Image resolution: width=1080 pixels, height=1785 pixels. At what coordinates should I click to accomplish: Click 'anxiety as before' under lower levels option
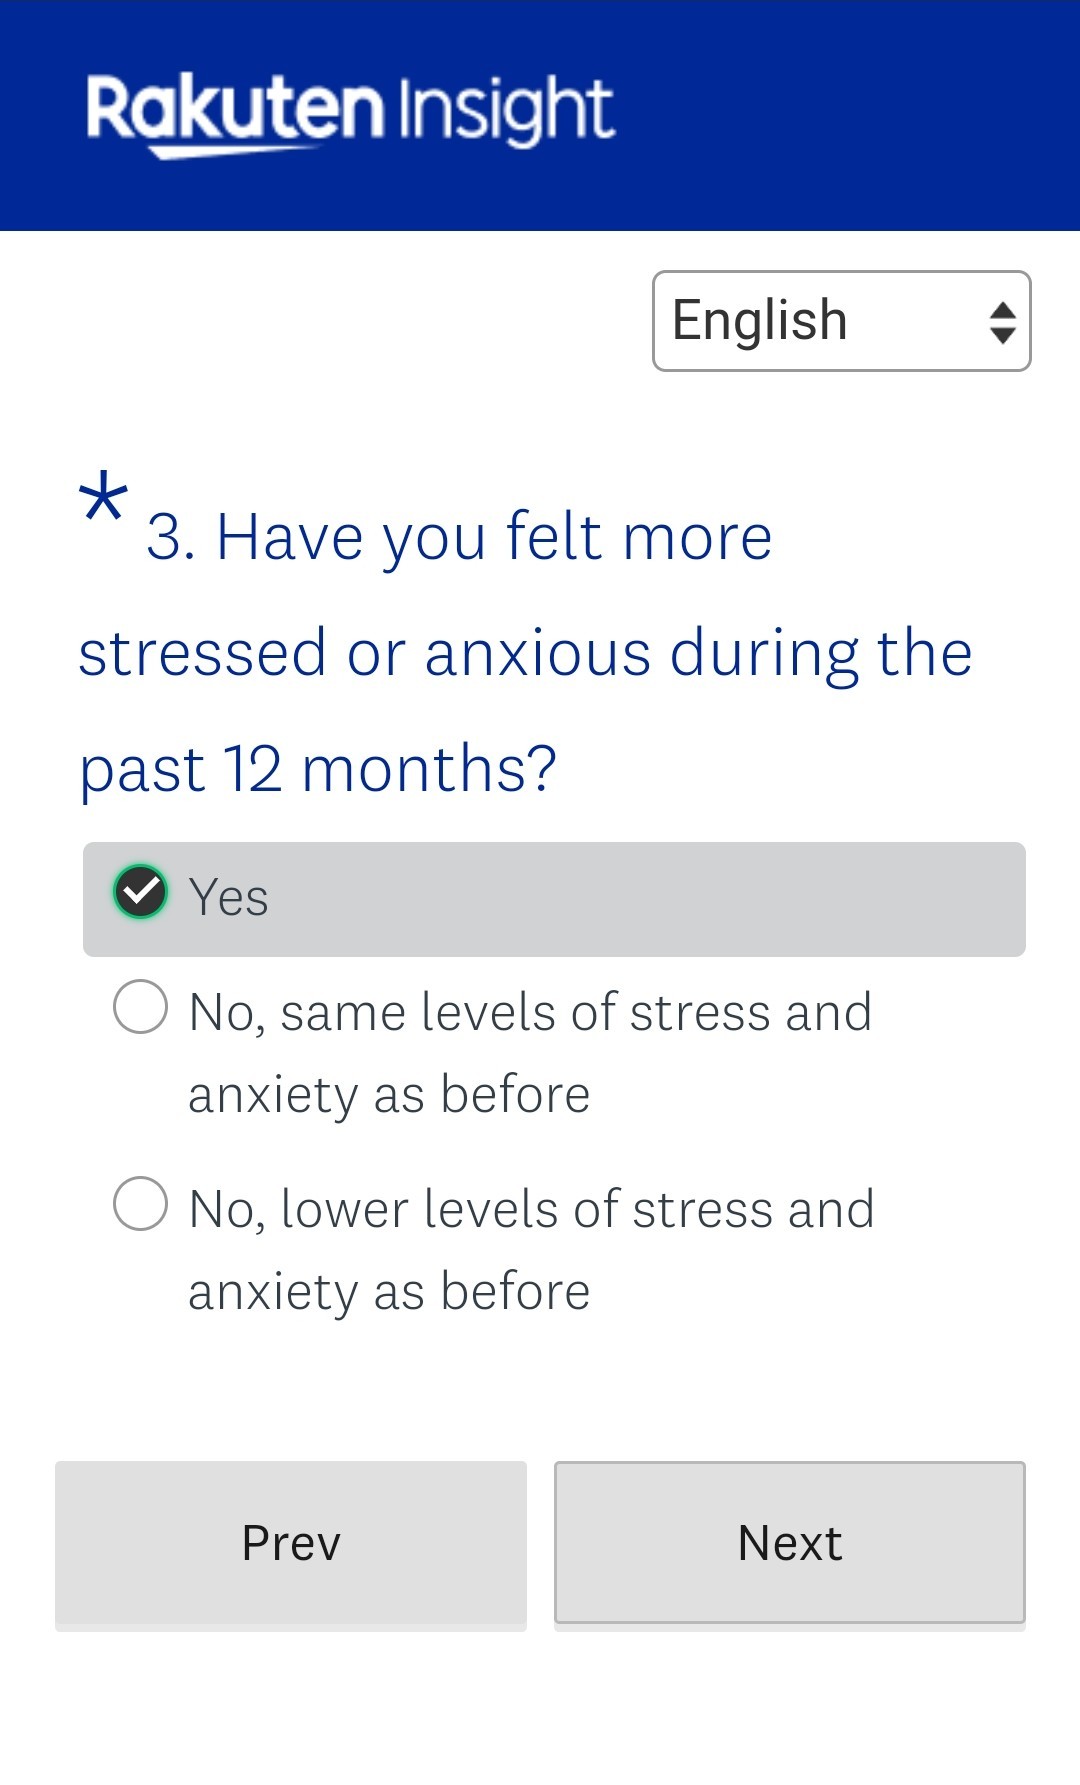pos(390,1292)
